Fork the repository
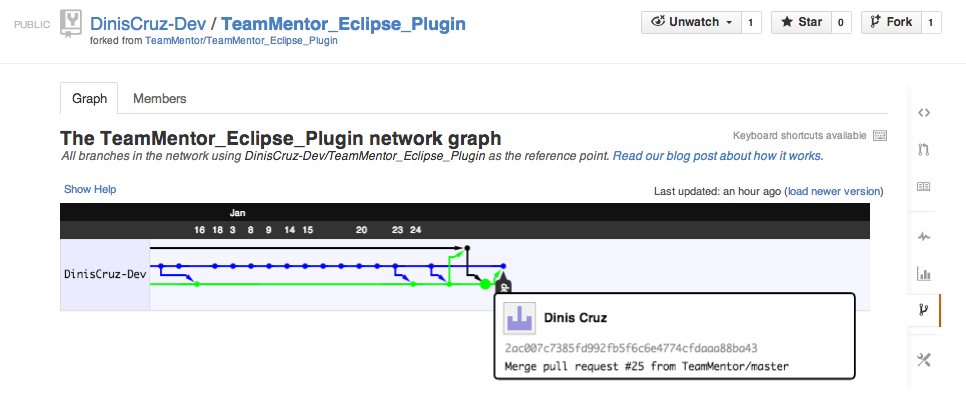966x412 pixels. click(890, 22)
